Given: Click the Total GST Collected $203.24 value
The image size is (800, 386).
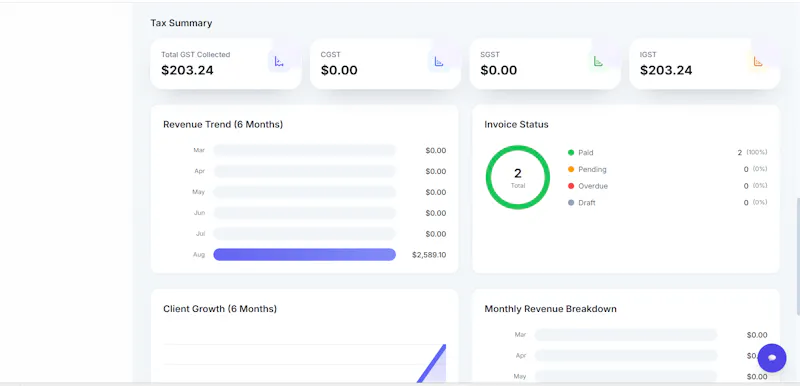Looking at the screenshot, I should [x=187, y=70].
